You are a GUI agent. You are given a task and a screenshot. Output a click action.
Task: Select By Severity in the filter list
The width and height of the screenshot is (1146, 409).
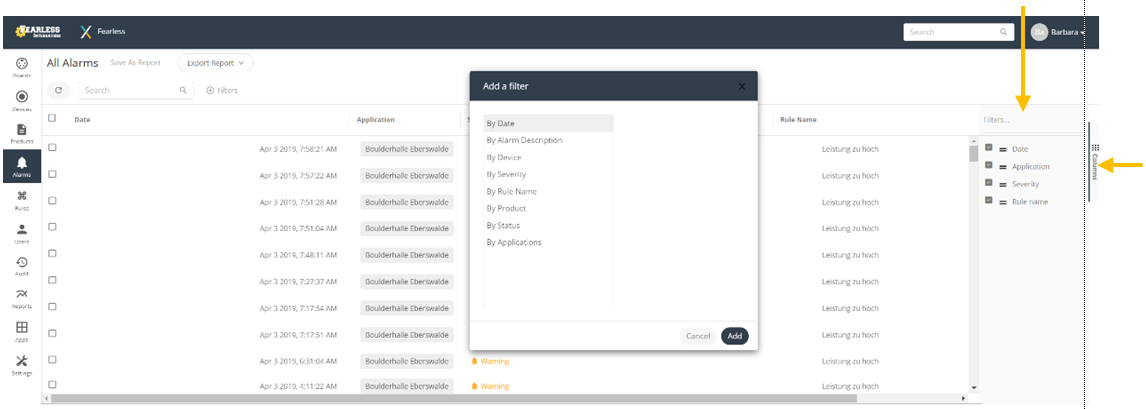(506, 174)
